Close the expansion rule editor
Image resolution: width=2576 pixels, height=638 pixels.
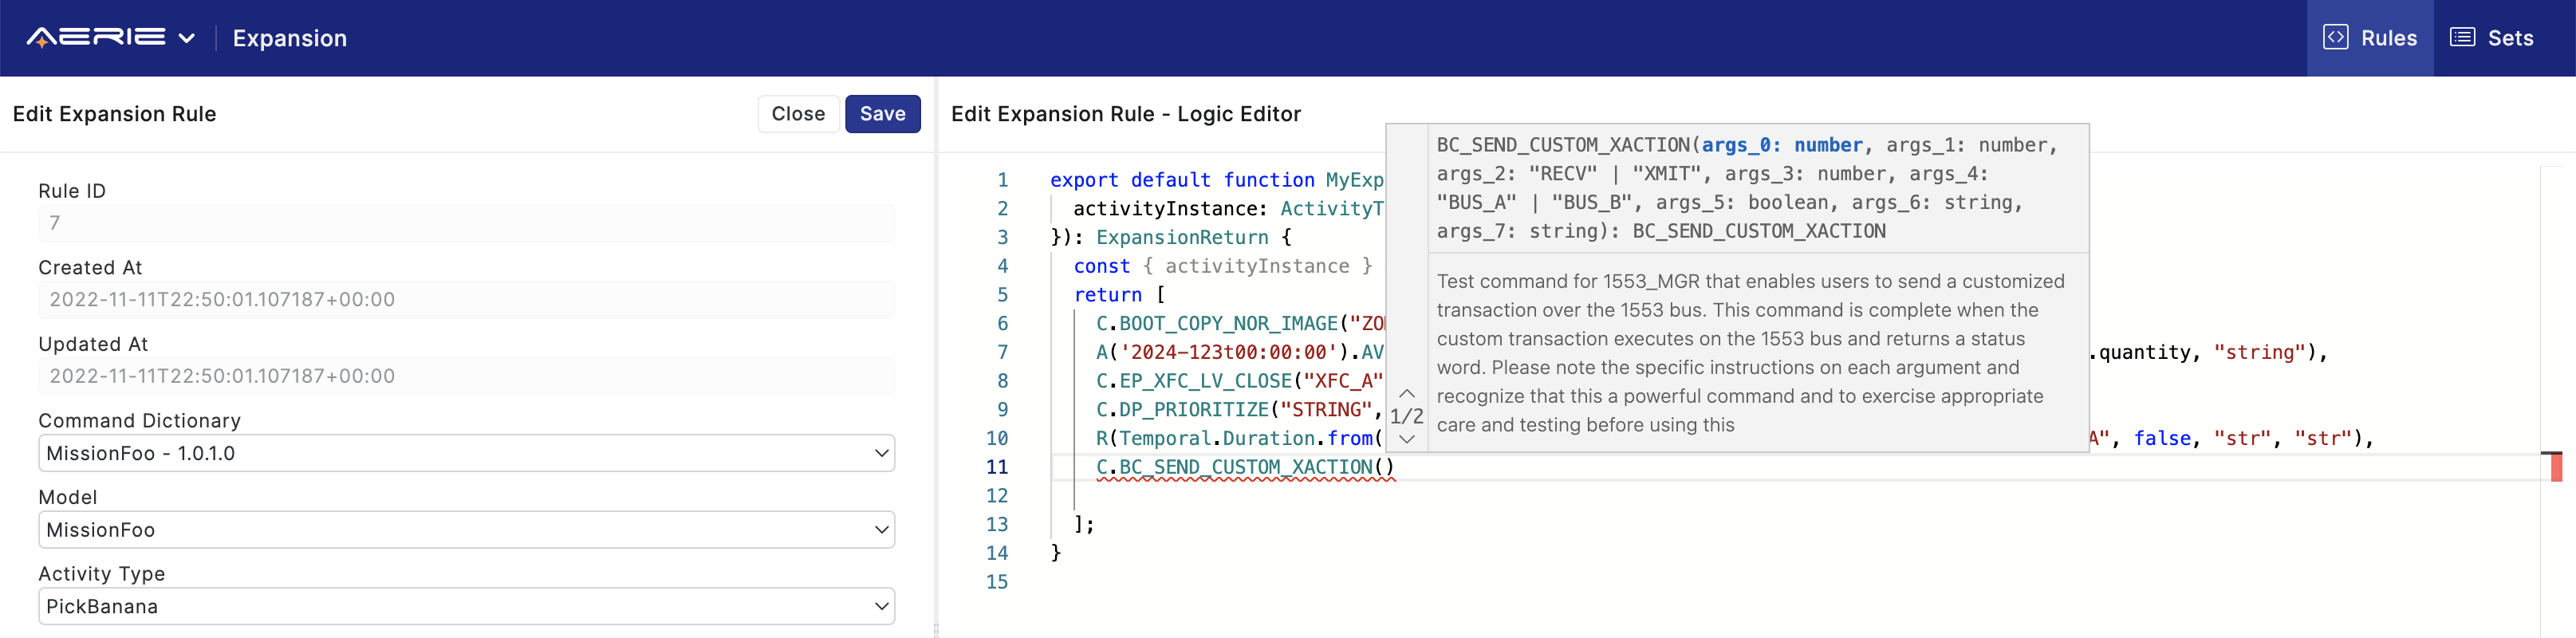(x=797, y=114)
